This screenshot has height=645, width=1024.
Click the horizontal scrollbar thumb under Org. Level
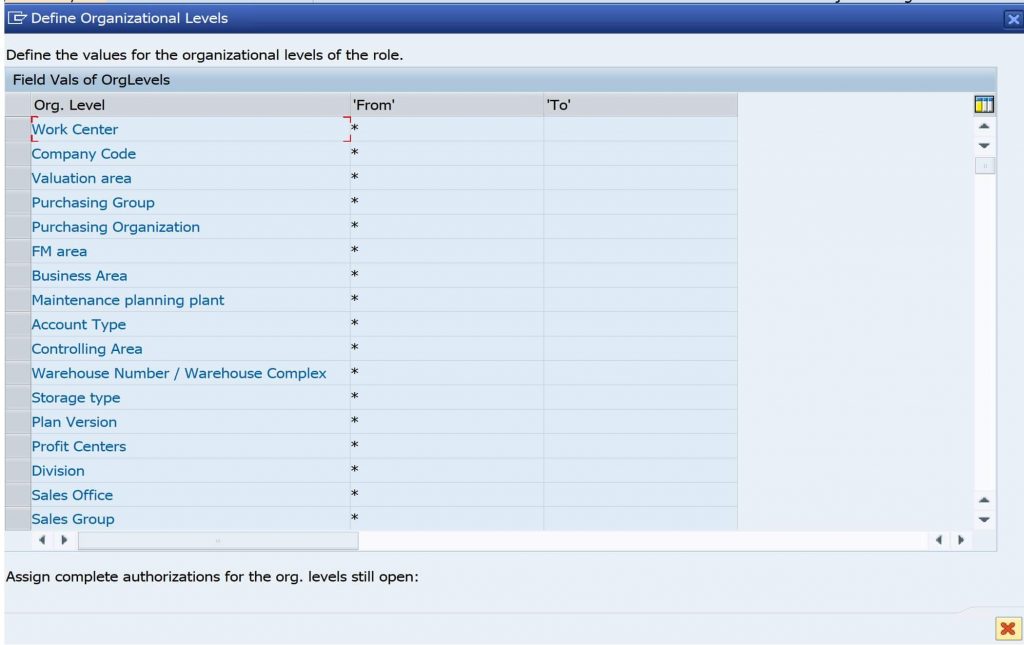click(x=218, y=541)
